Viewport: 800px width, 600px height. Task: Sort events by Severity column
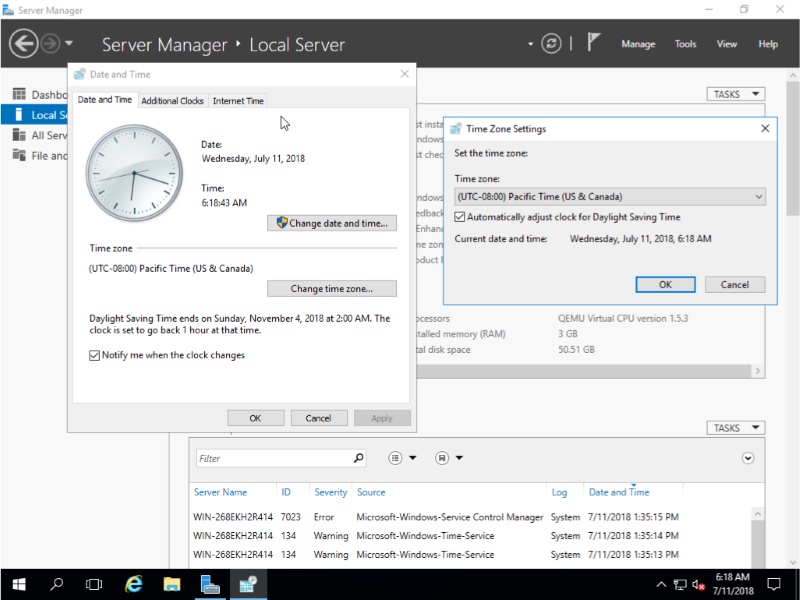331,492
